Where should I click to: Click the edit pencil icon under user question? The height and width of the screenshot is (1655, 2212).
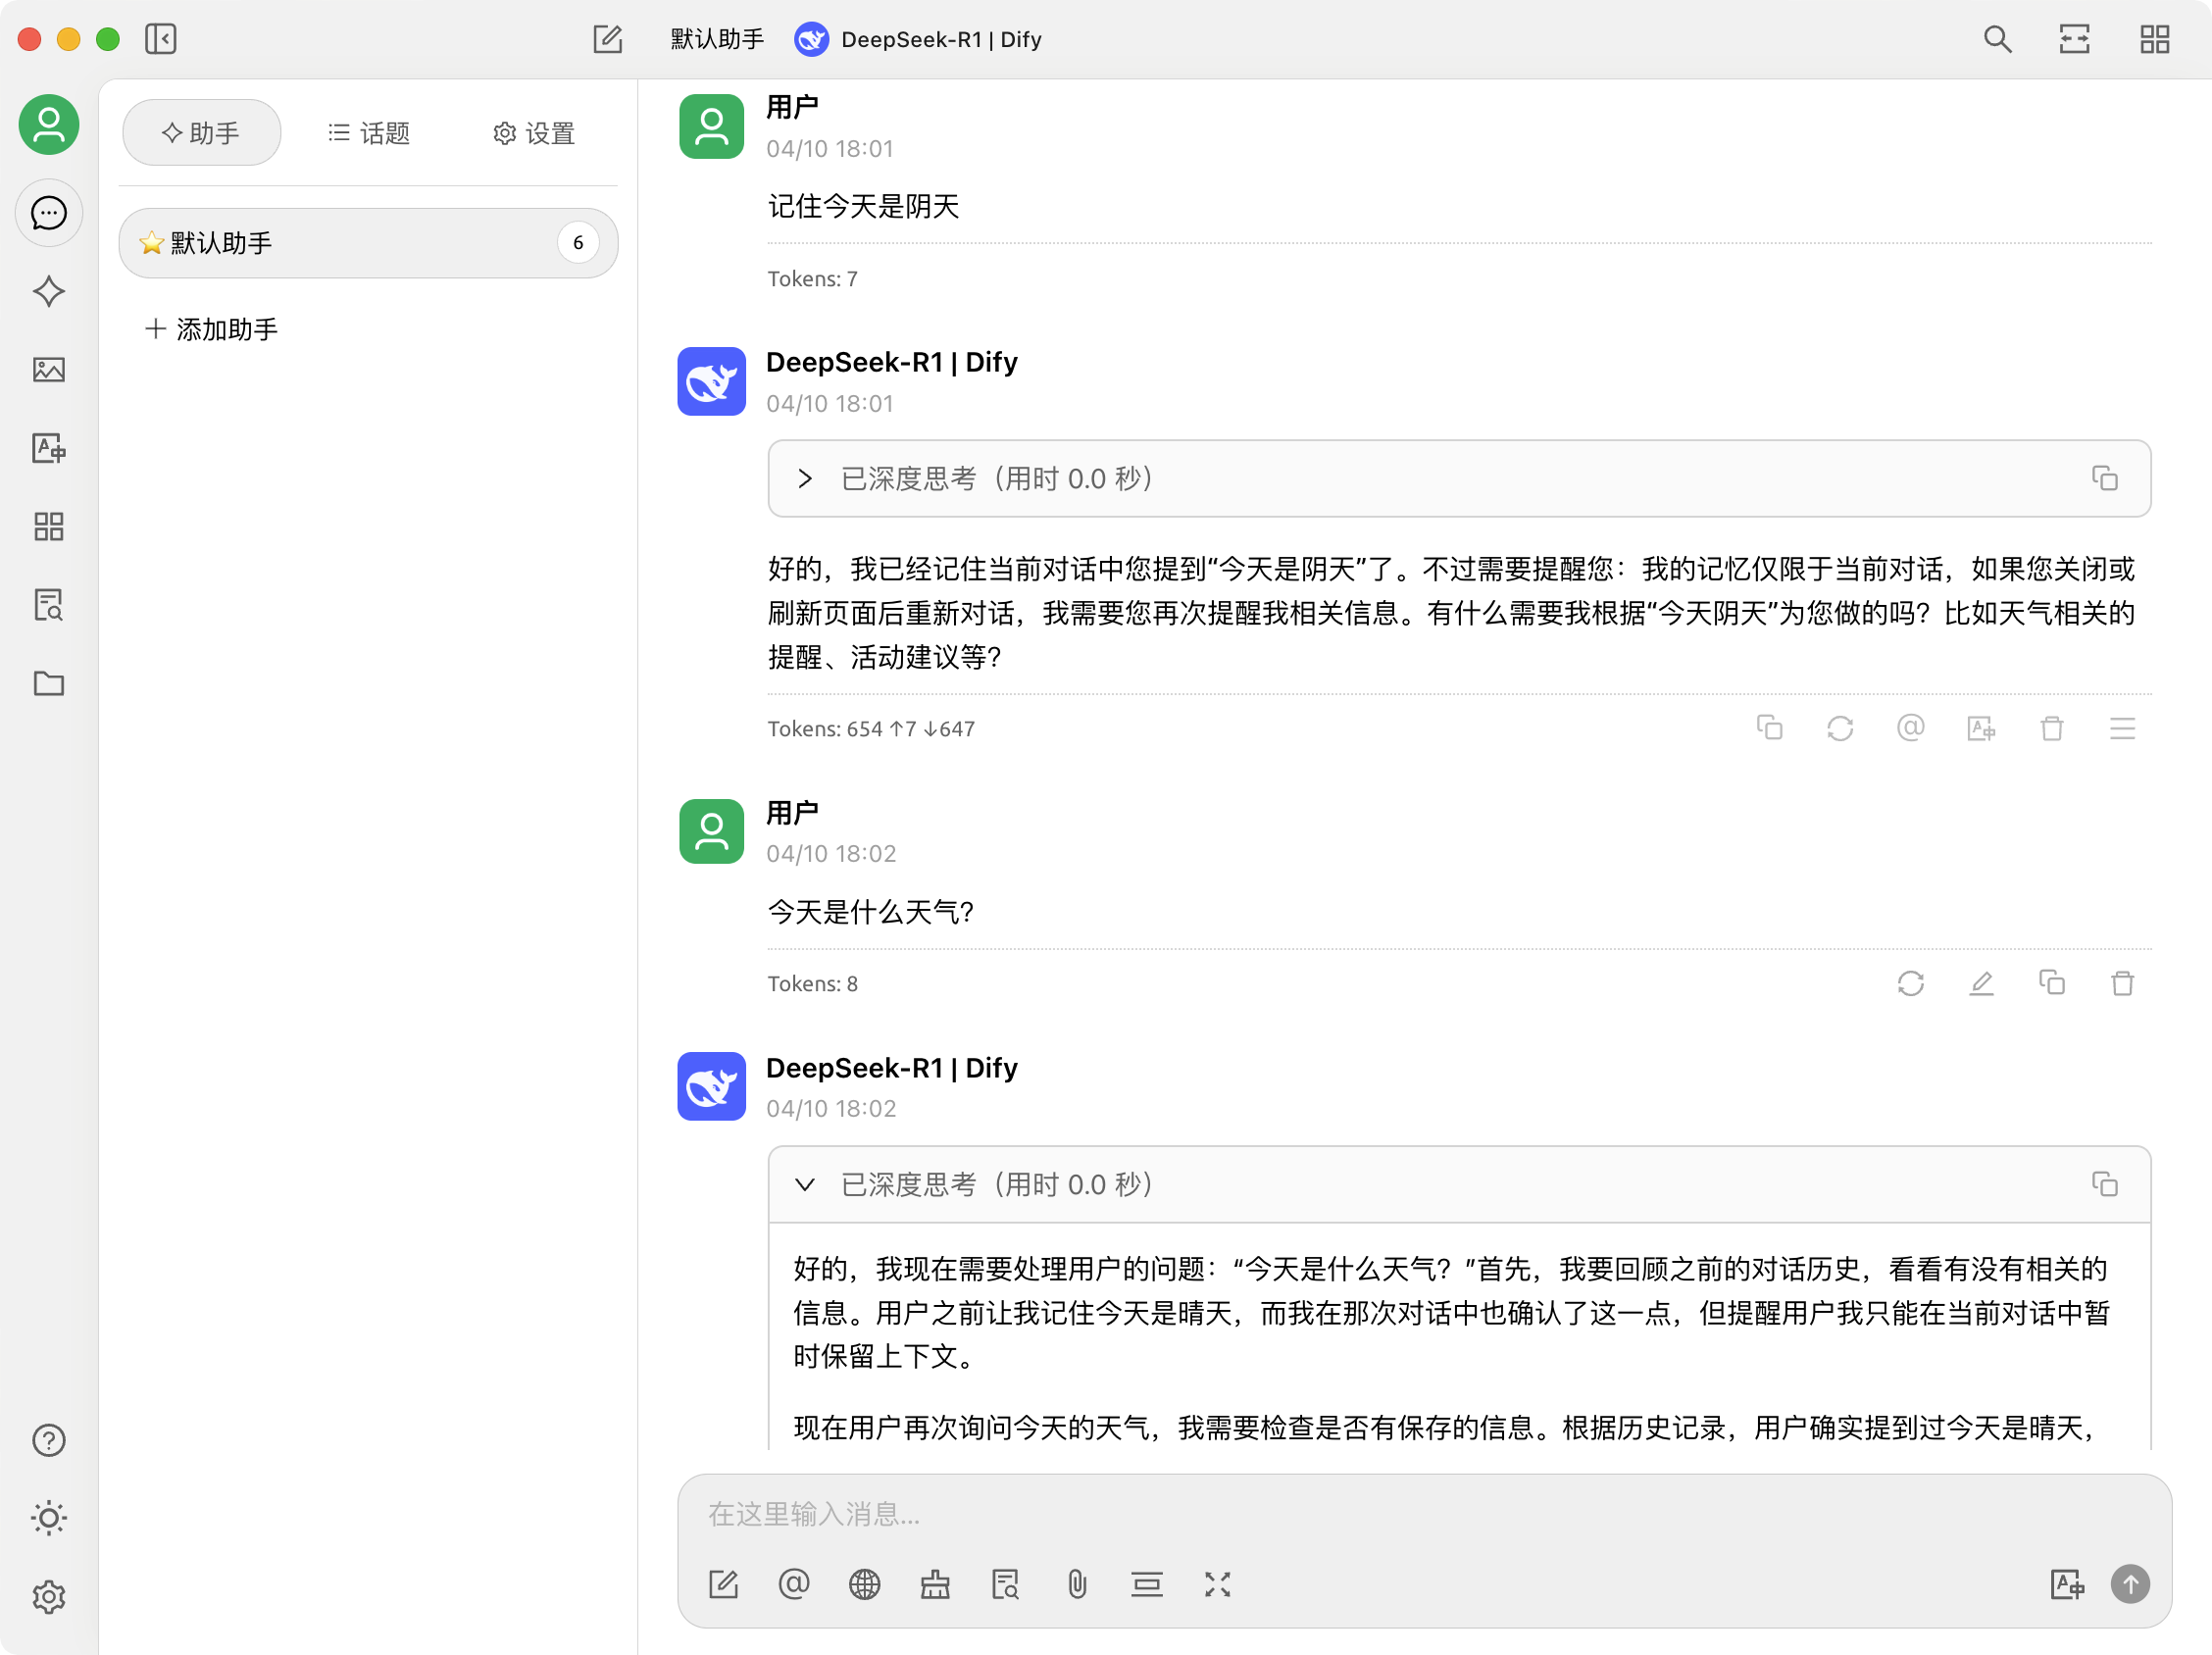(1981, 983)
